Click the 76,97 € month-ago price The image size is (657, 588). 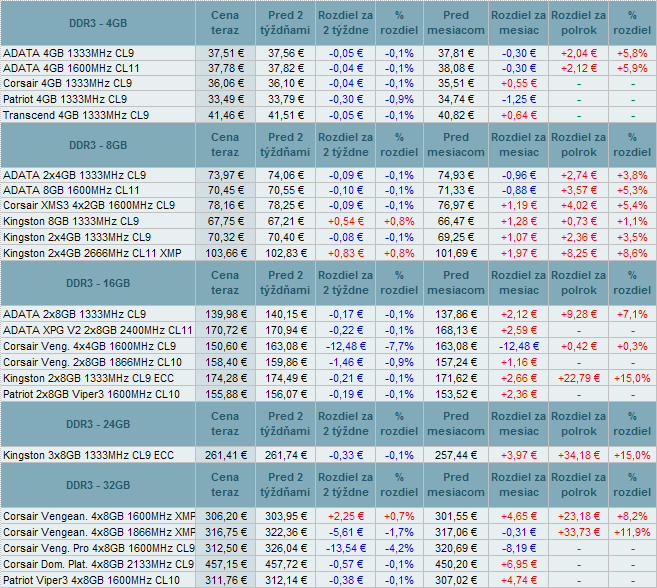[x=456, y=205]
